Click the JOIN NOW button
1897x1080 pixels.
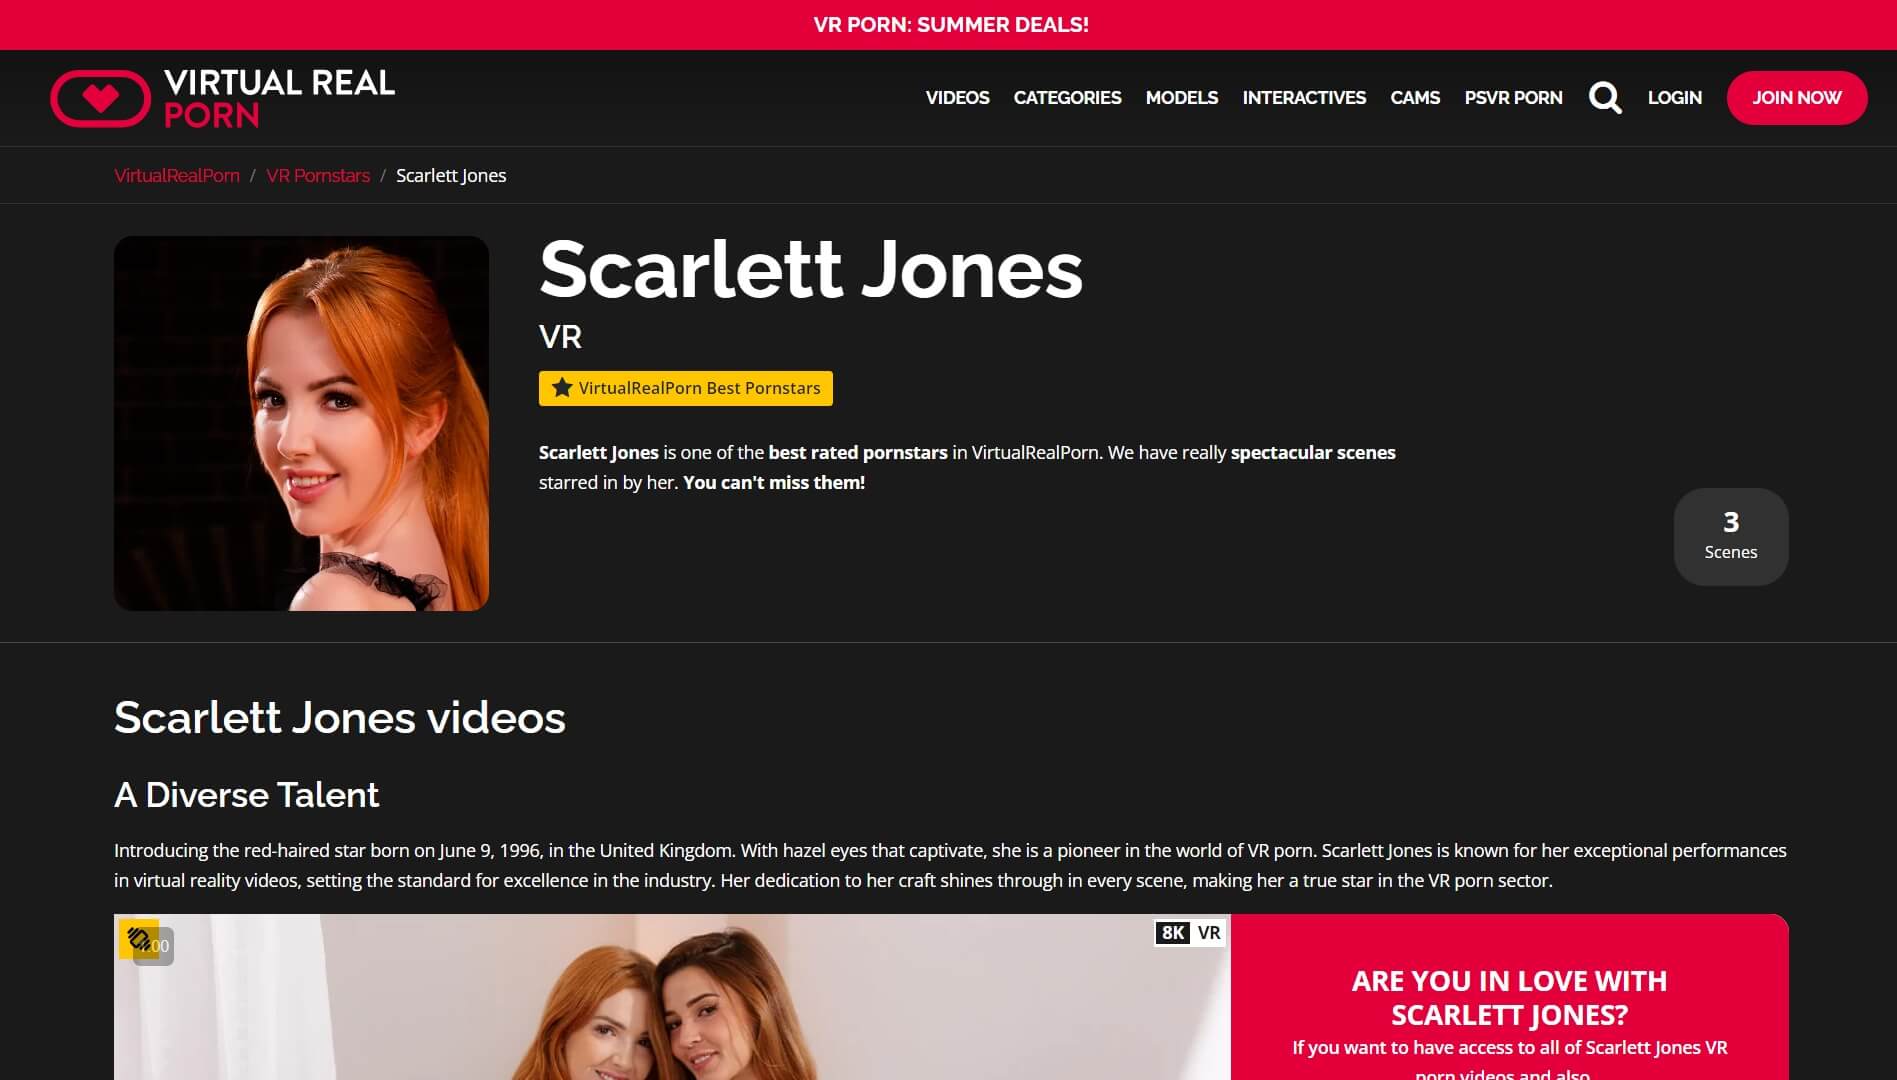click(1796, 98)
